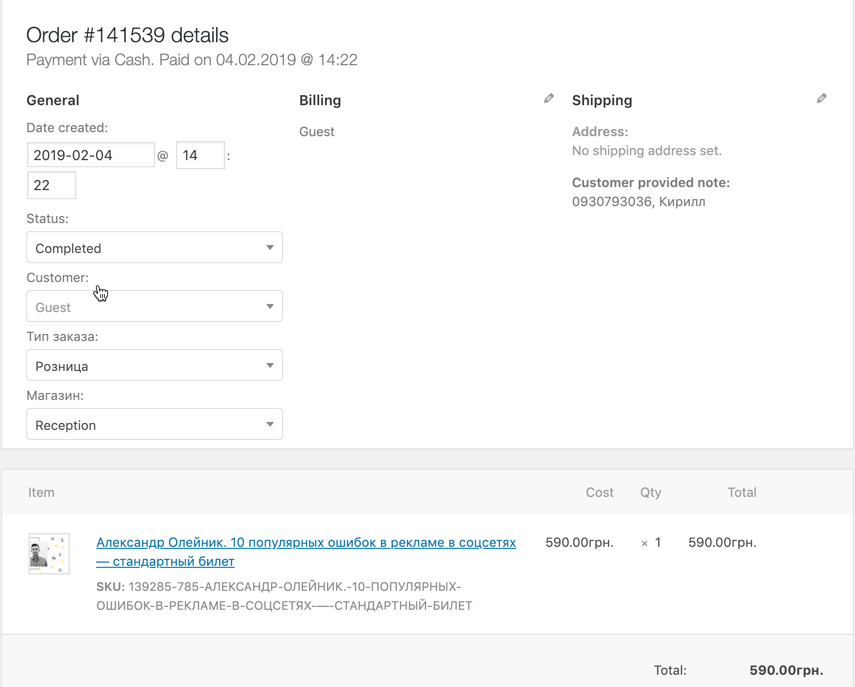
Task: Select the order title Order #141539 details
Action: point(128,35)
